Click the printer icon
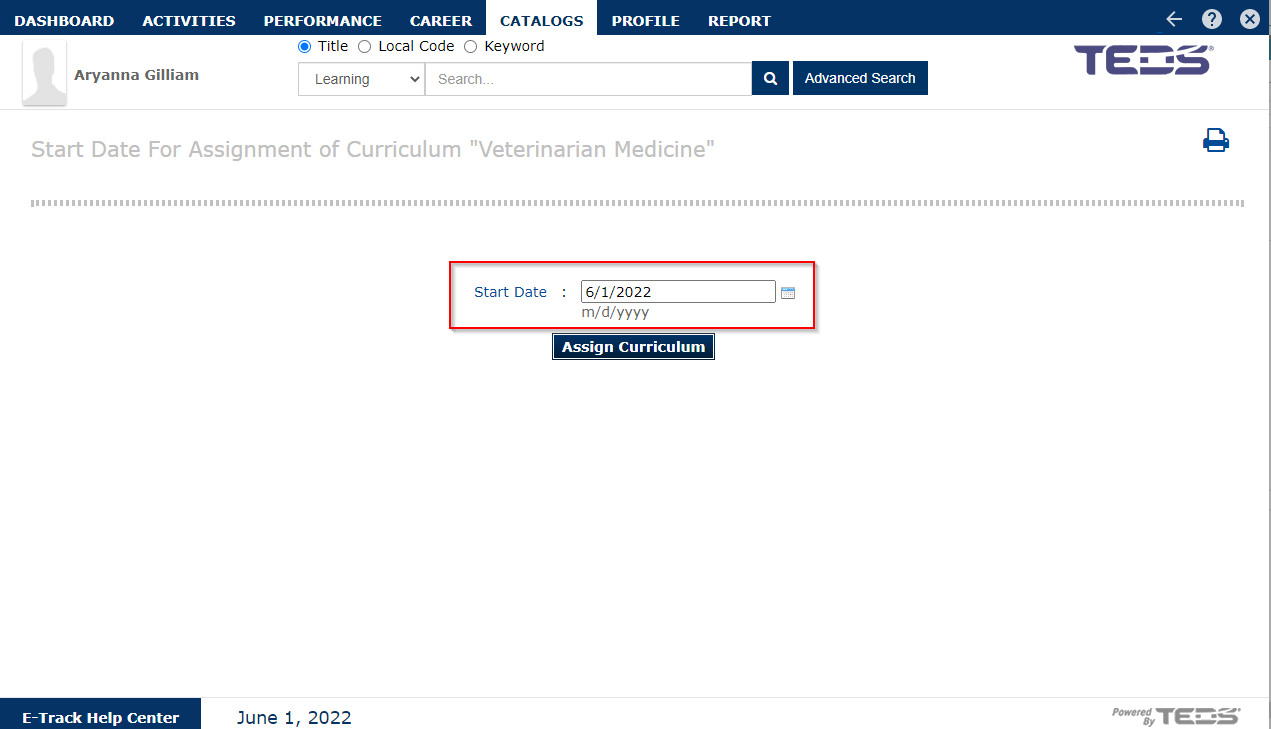Image resolution: width=1271 pixels, height=729 pixels. [1216, 141]
